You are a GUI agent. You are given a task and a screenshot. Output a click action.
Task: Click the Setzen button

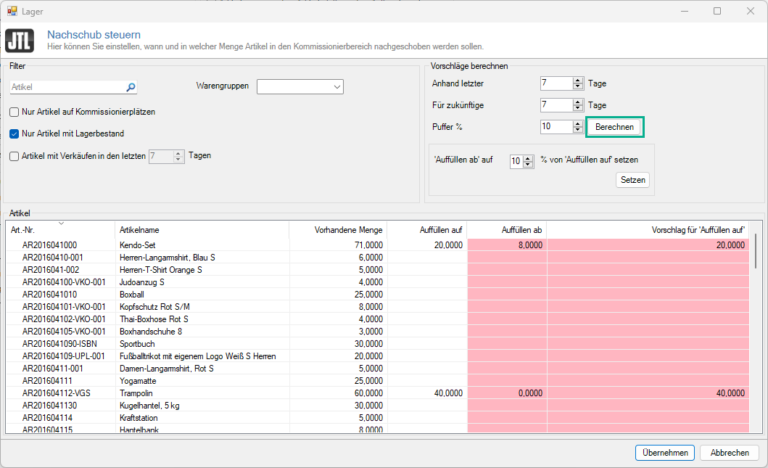[633, 180]
